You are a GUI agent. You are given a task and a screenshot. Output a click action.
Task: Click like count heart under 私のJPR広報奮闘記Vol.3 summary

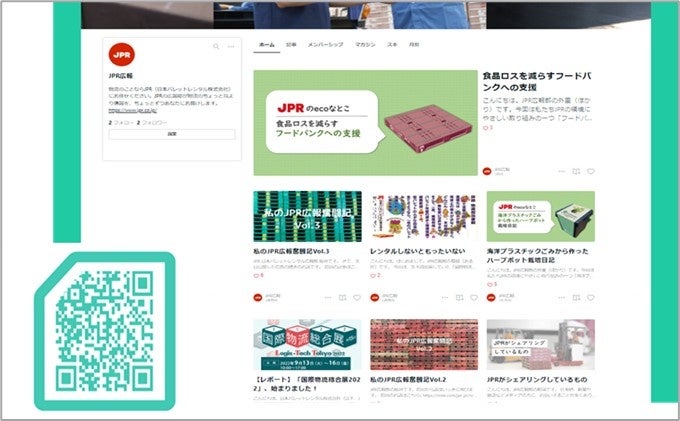pyautogui.click(x=256, y=276)
